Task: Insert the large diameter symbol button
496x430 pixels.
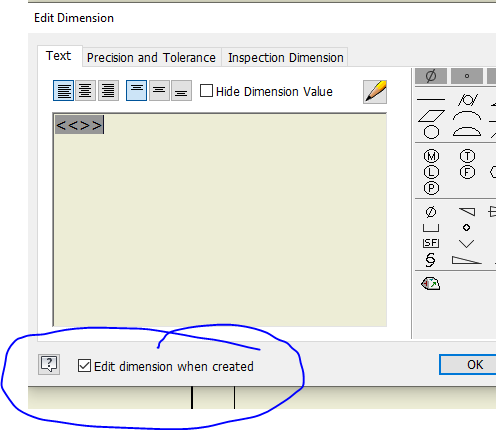Action: pyautogui.click(x=431, y=76)
